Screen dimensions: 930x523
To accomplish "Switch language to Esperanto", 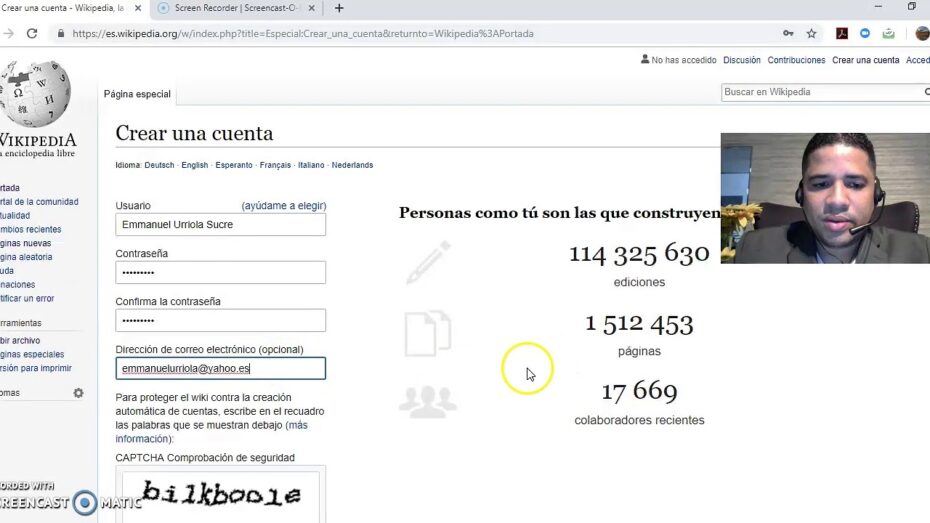I will point(234,165).
